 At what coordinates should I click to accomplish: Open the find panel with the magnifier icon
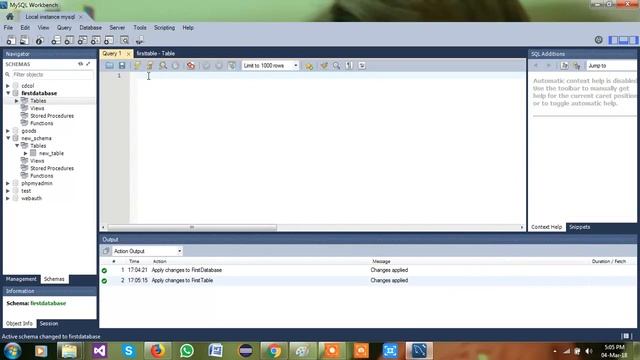click(336, 65)
